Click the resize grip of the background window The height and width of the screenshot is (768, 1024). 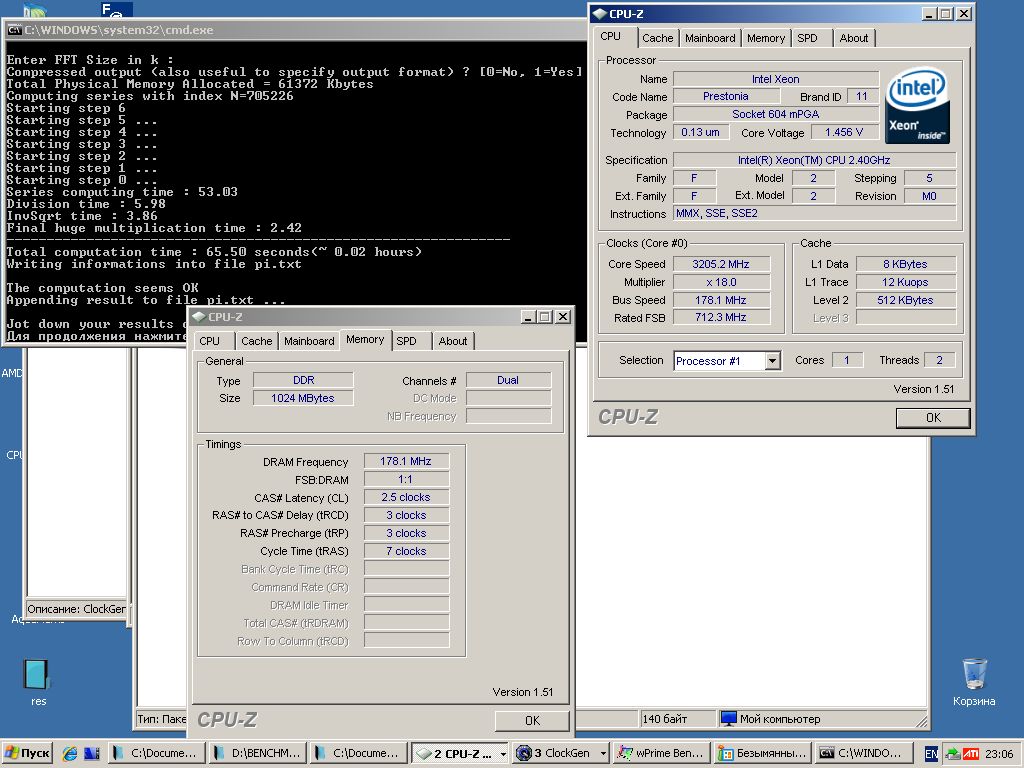(x=921, y=722)
